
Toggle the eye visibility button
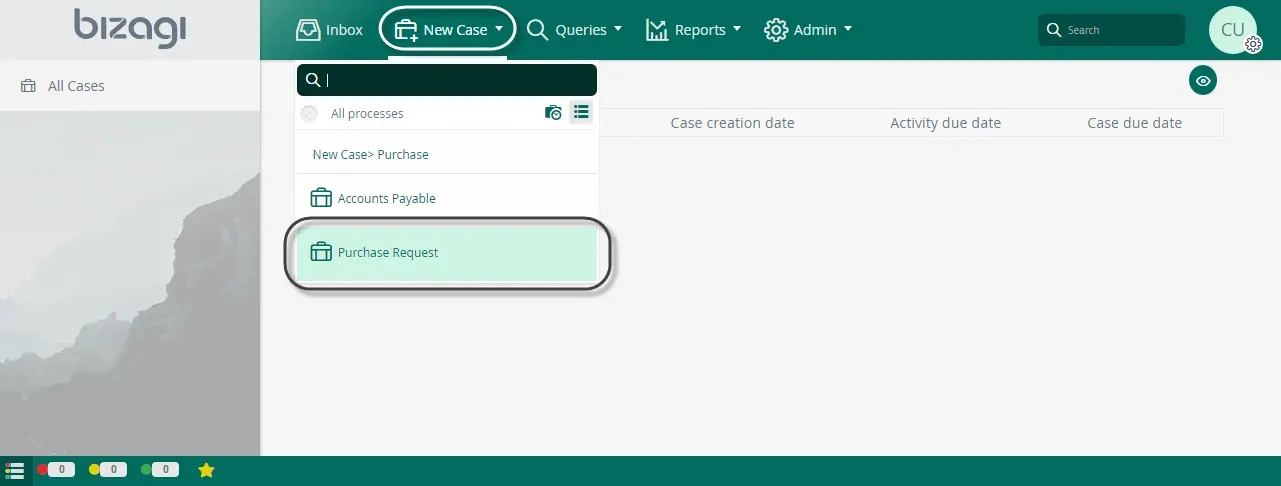pos(1203,81)
